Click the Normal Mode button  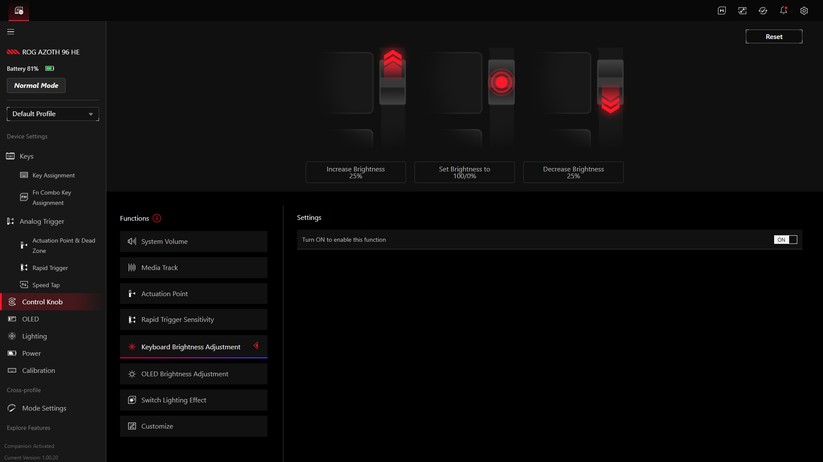[36, 85]
